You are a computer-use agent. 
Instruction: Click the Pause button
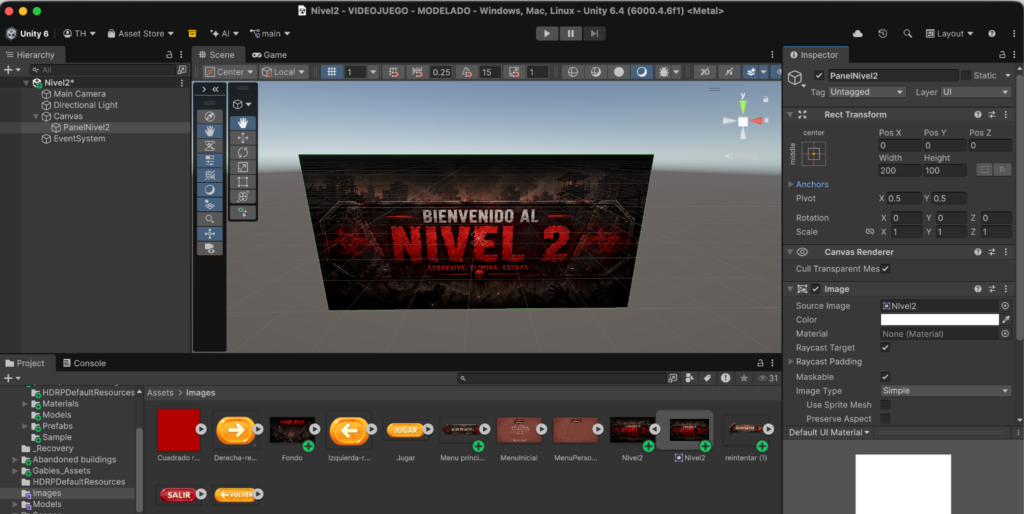click(x=570, y=33)
